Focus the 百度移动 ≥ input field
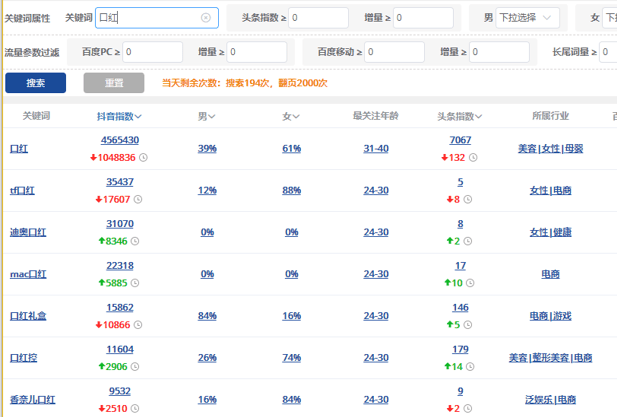Viewport: 617px width, 417px height. (395, 52)
